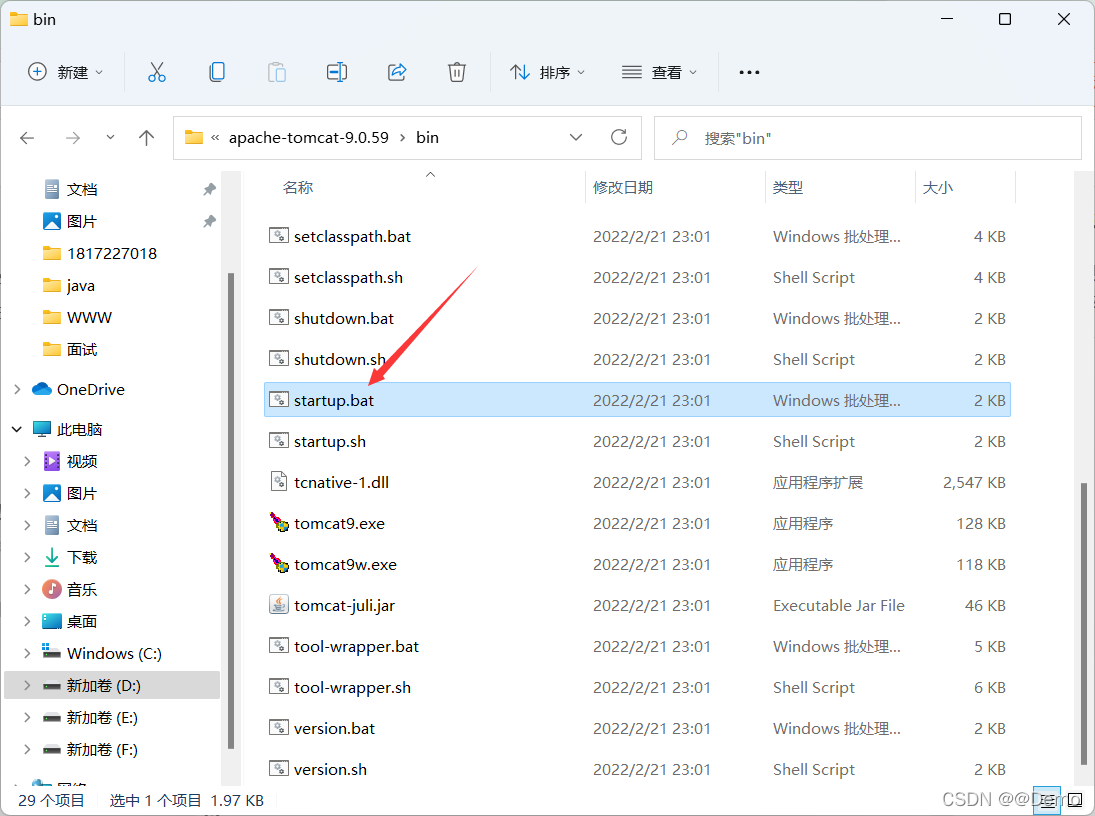Click the pin beside quick access 文档
Viewport: 1095px width, 816px height.
pos(209,189)
